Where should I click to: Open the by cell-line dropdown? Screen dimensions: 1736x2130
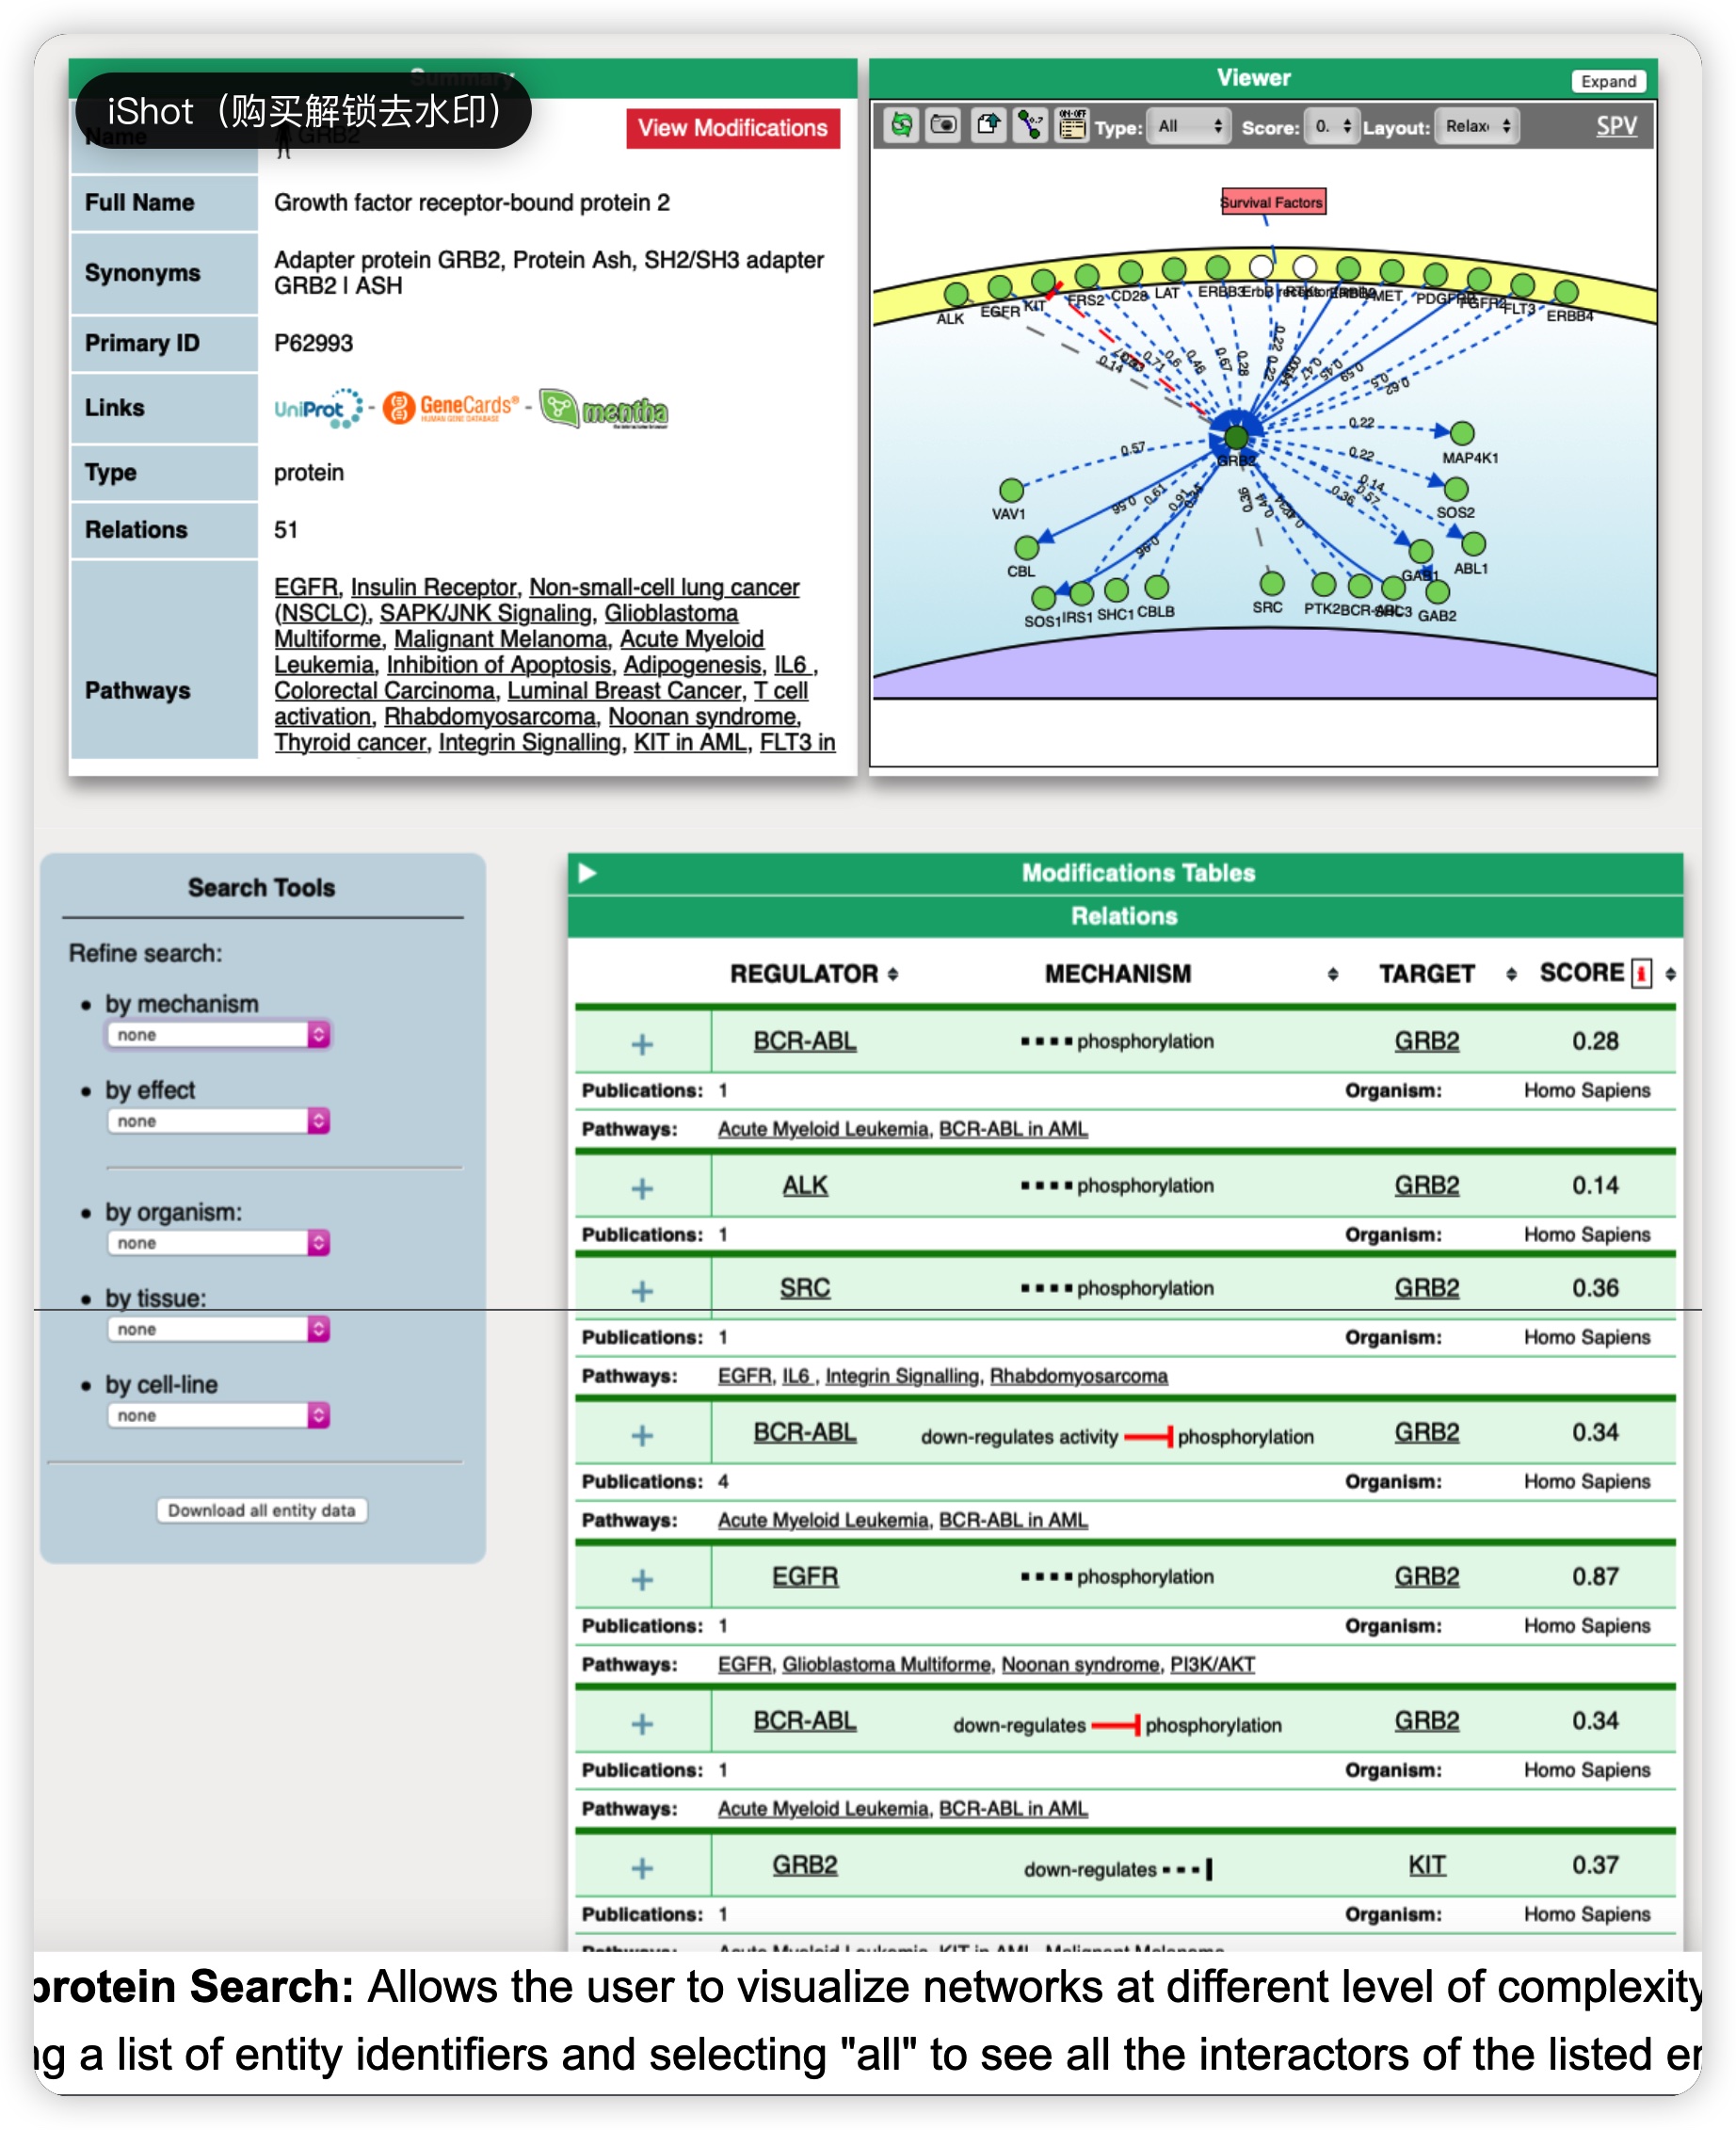(x=219, y=1415)
